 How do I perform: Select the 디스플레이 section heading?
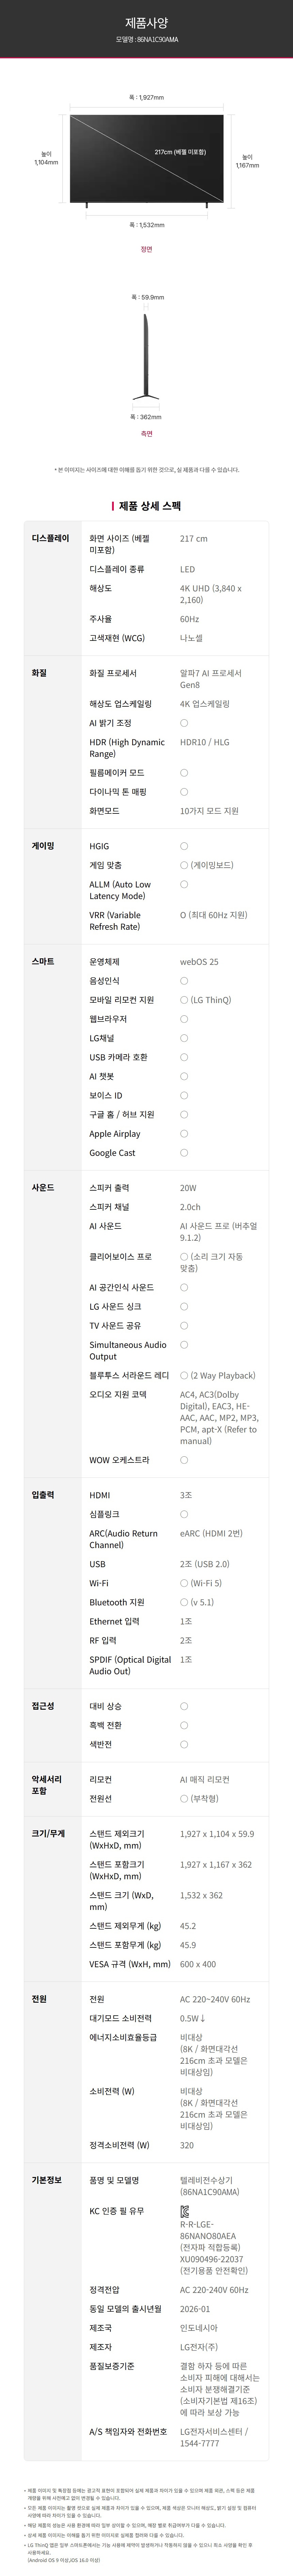(51, 538)
